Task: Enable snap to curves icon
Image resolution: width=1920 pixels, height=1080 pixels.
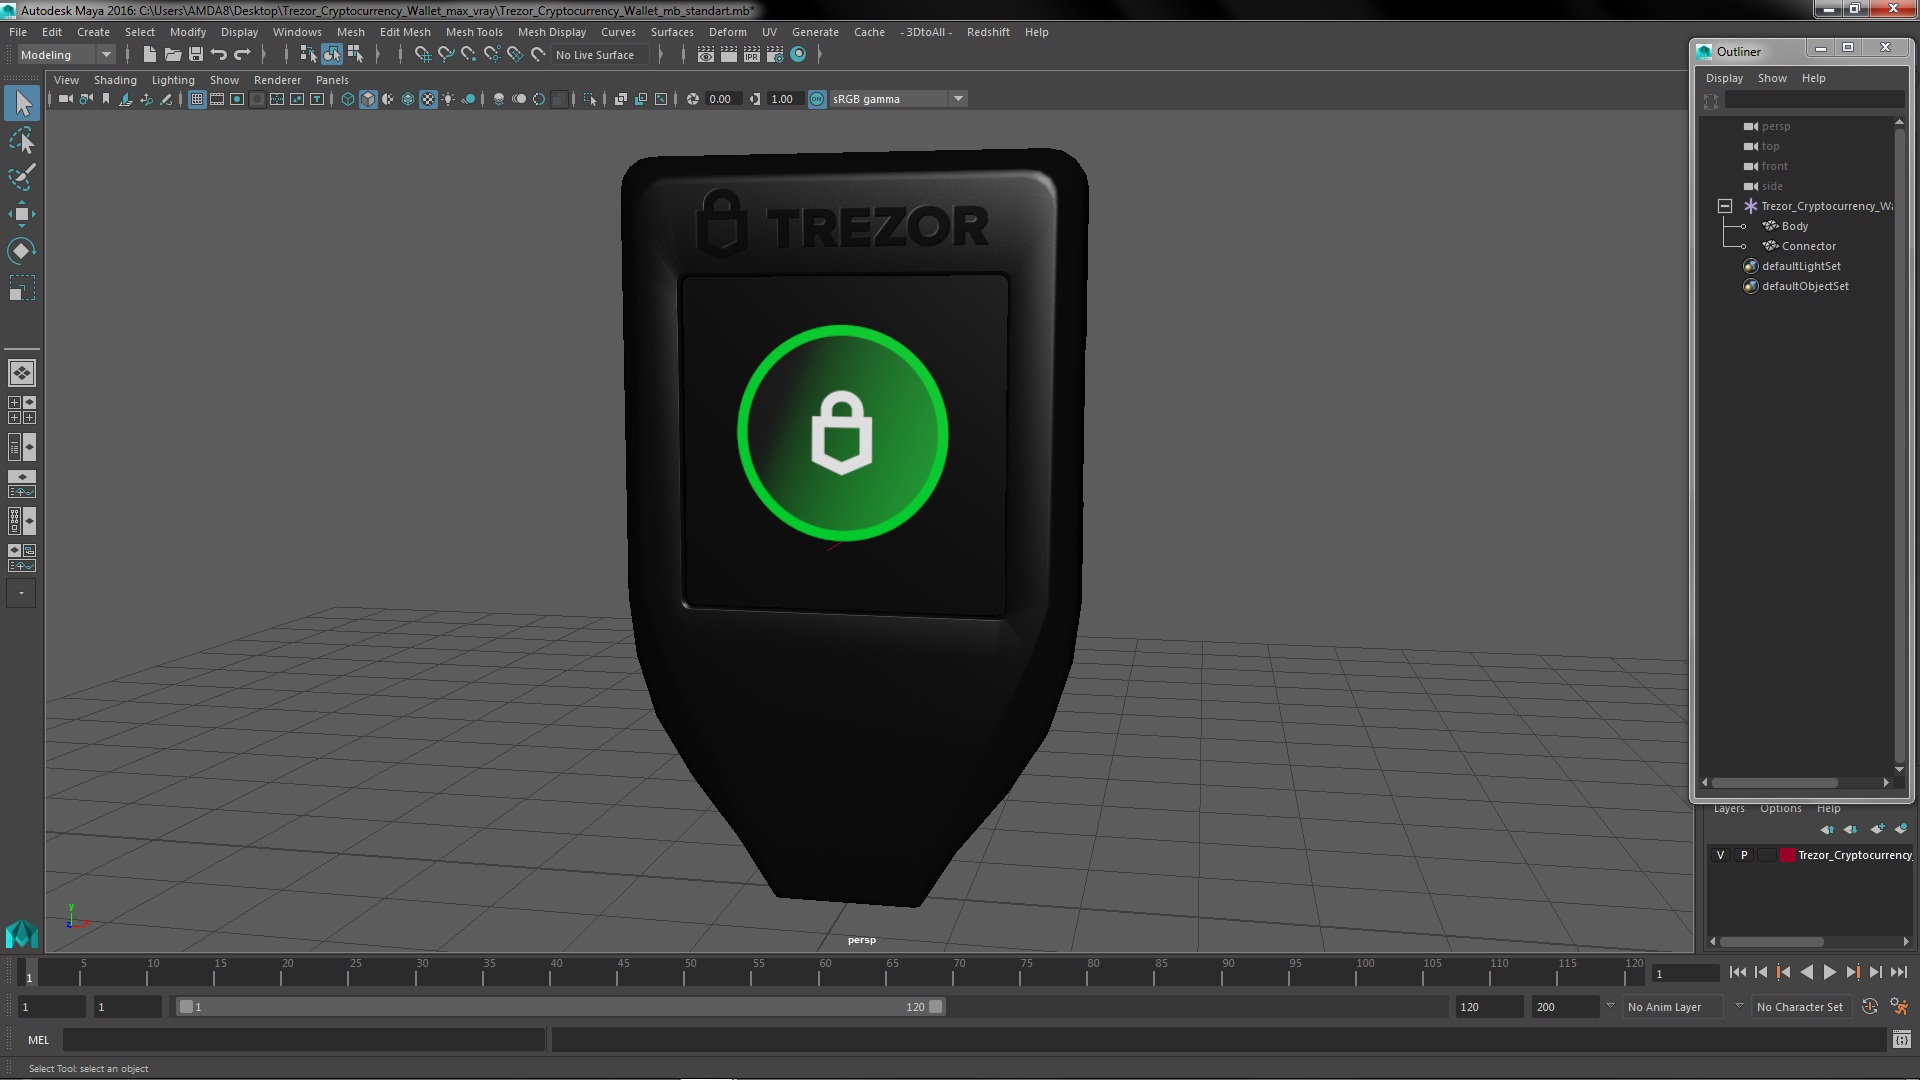Action: pyautogui.click(x=446, y=55)
